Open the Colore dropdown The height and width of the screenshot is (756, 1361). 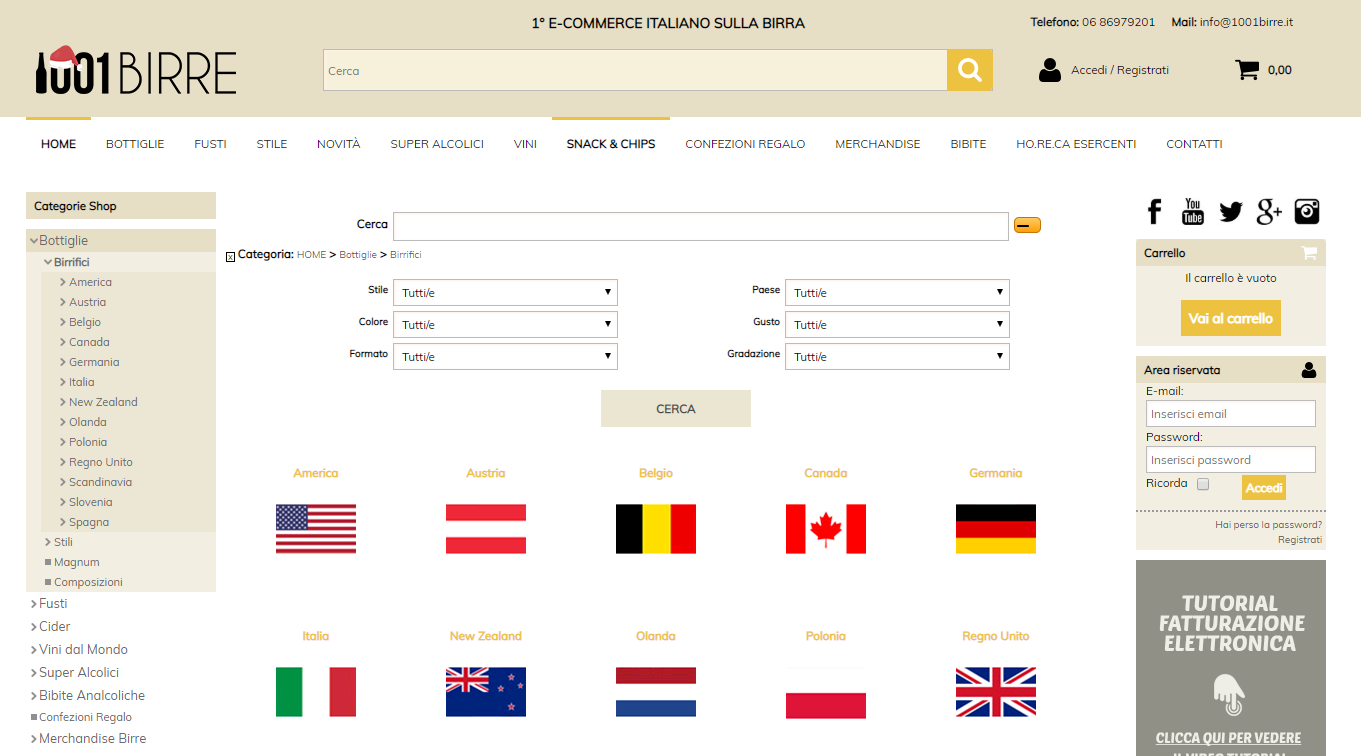(505, 325)
